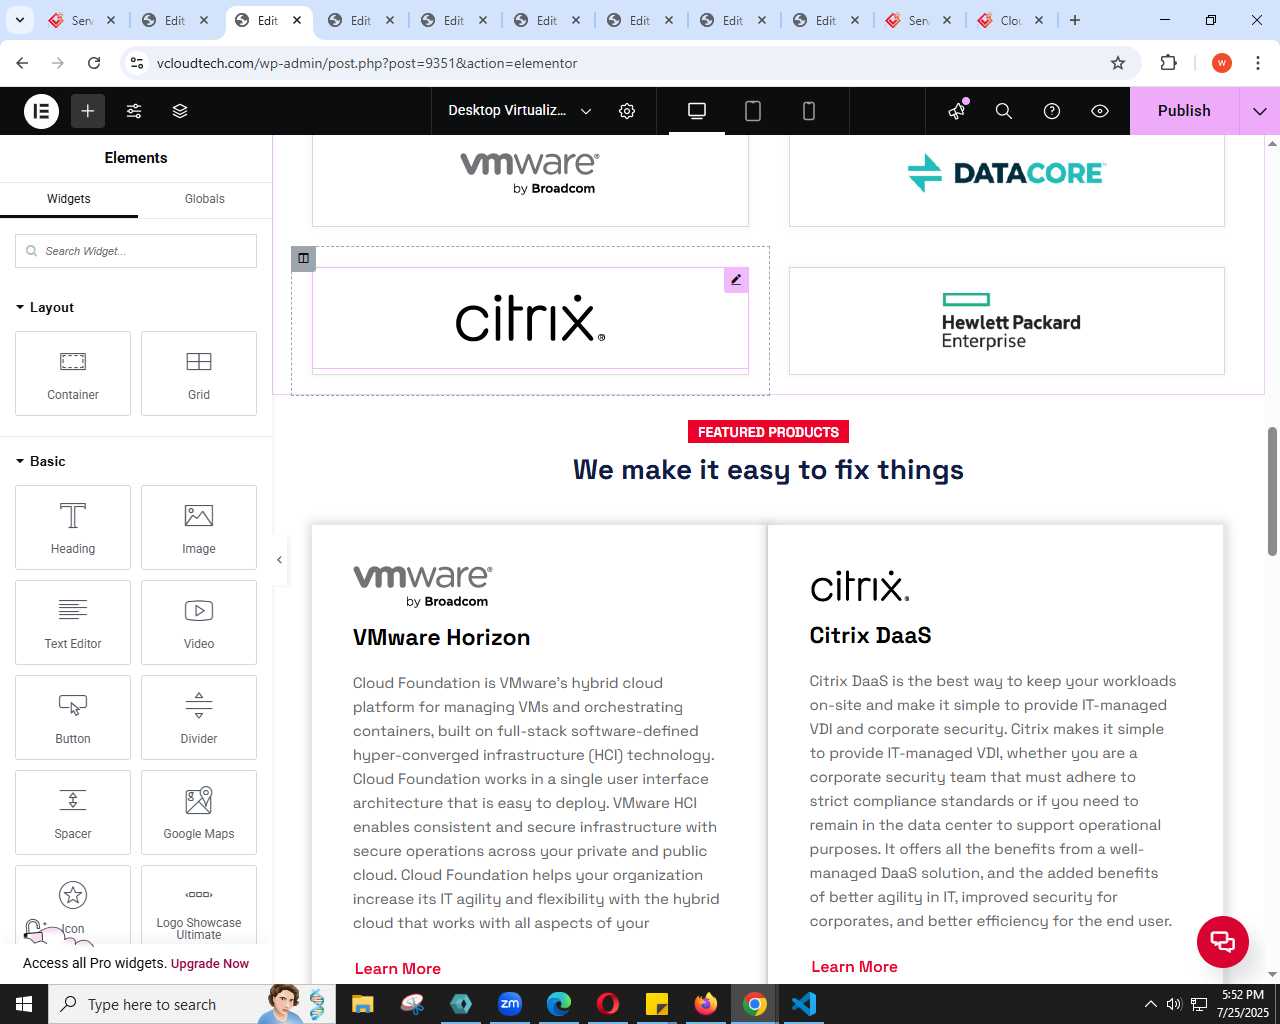Open What's New megaphone icon
Image resolution: width=1280 pixels, height=1024 pixels.
[x=957, y=111]
